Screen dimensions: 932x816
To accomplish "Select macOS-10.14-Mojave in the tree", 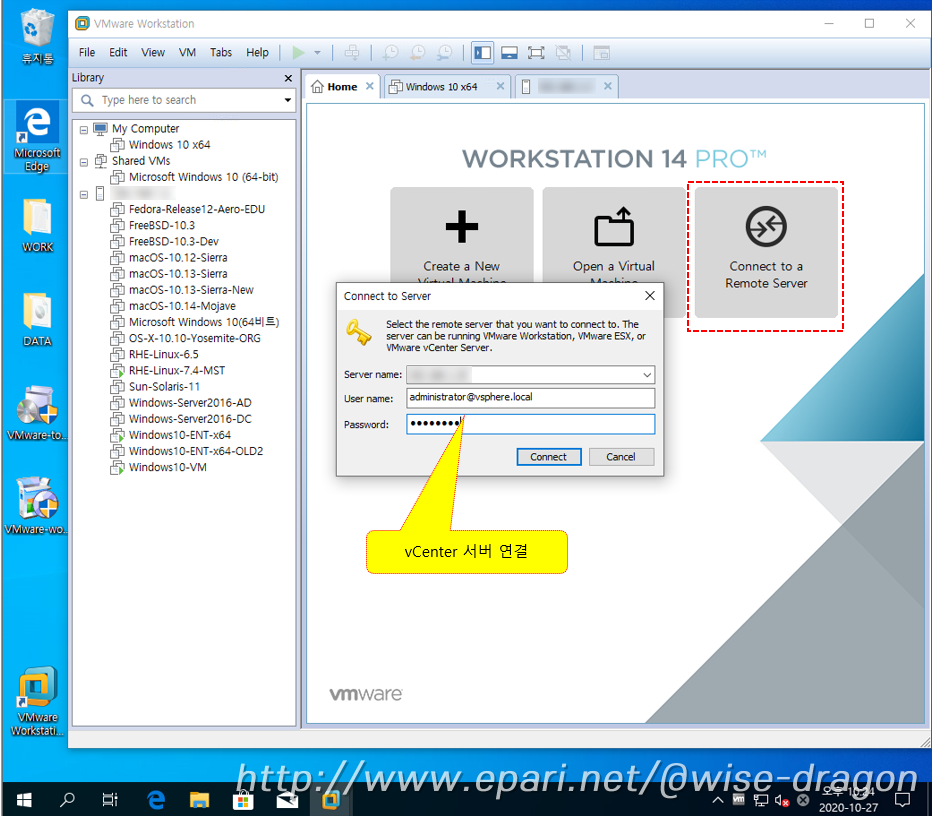I will 182,306.
